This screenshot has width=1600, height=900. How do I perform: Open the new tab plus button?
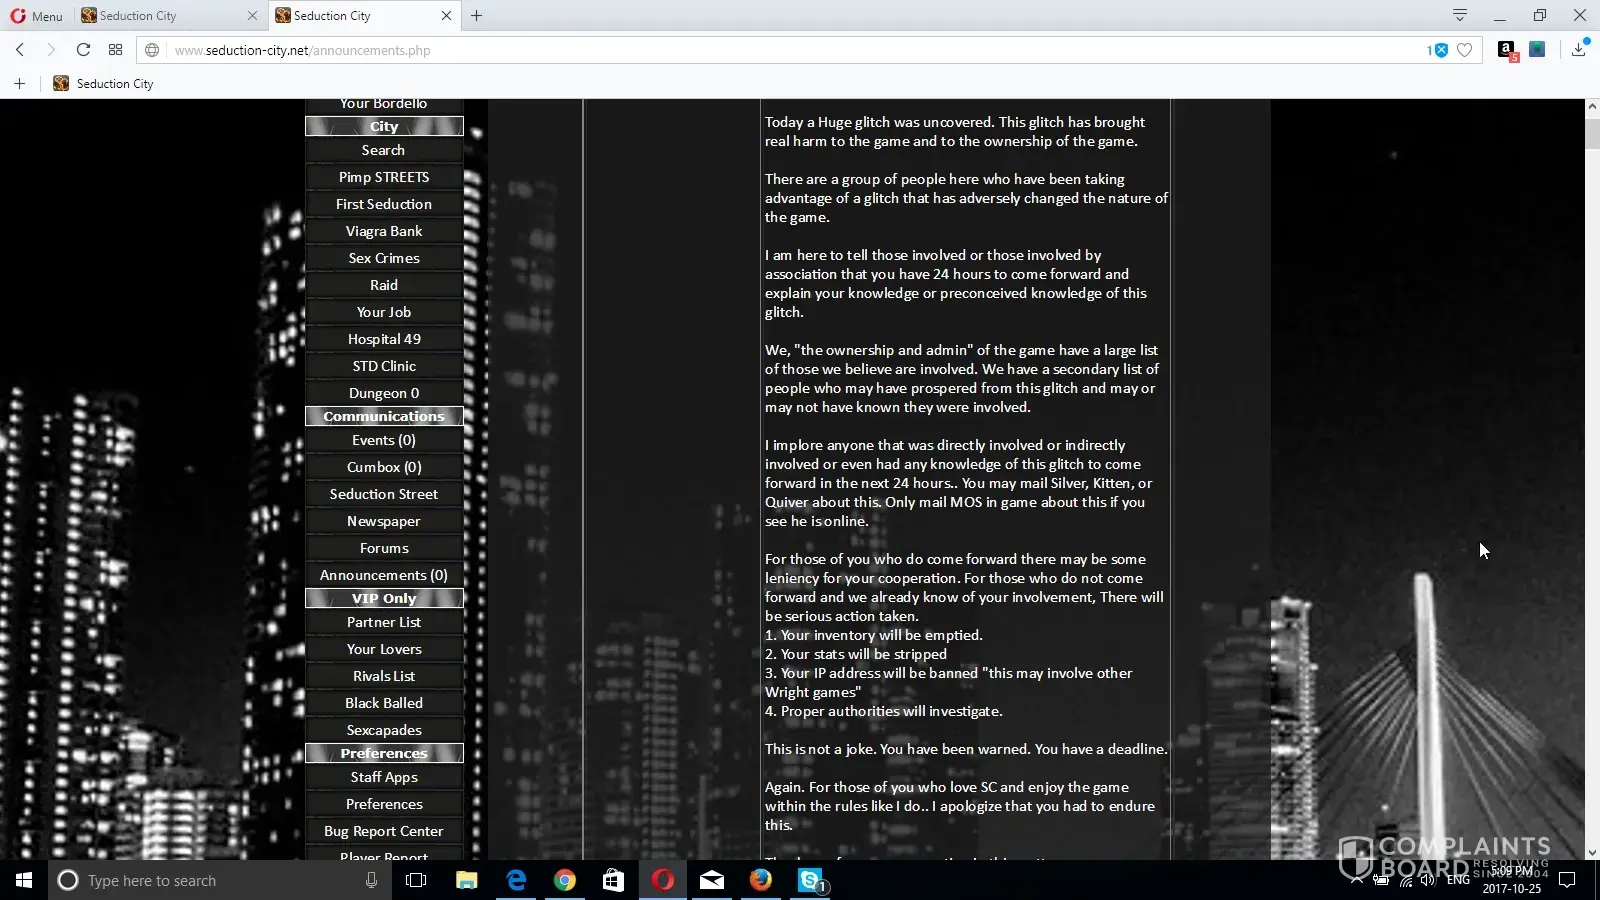click(x=477, y=16)
